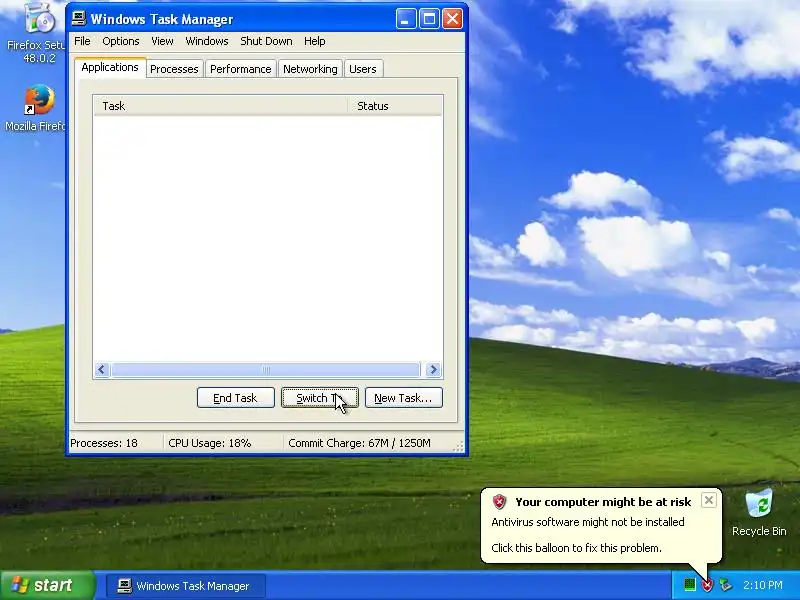Screen dimensions: 800x600
Task: Select the Mozilla Firefox desktop shortcut
Action: click(x=35, y=108)
